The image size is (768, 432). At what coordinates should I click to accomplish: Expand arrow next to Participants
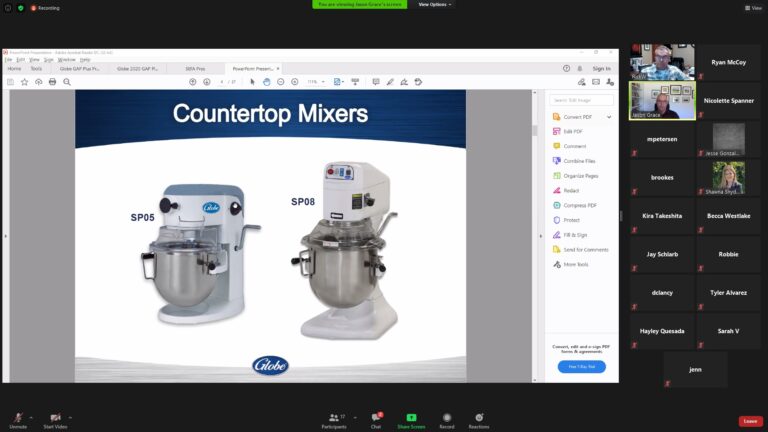[355, 418]
